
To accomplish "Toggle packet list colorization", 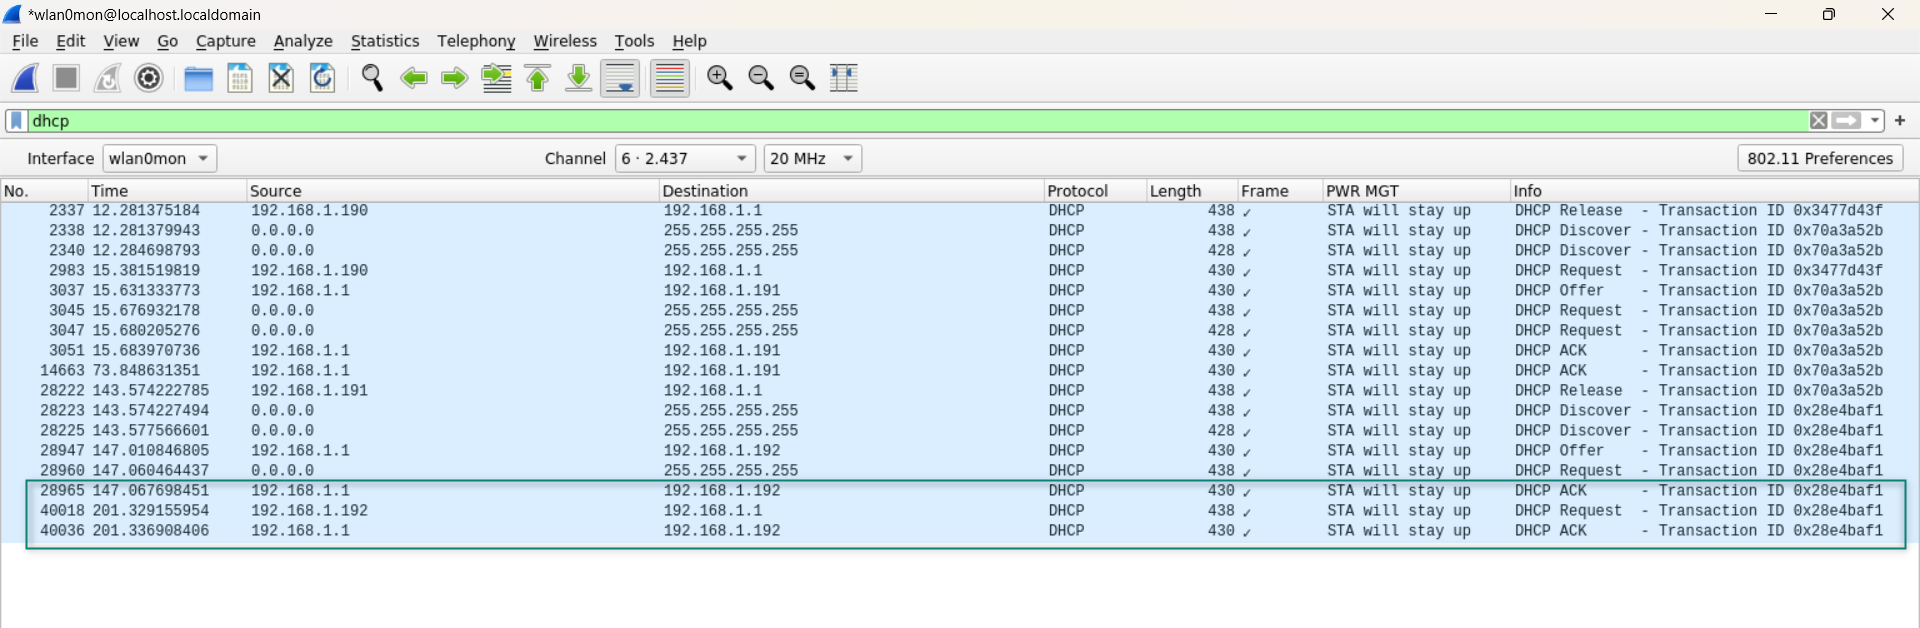I will pyautogui.click(x=670, y=78).
